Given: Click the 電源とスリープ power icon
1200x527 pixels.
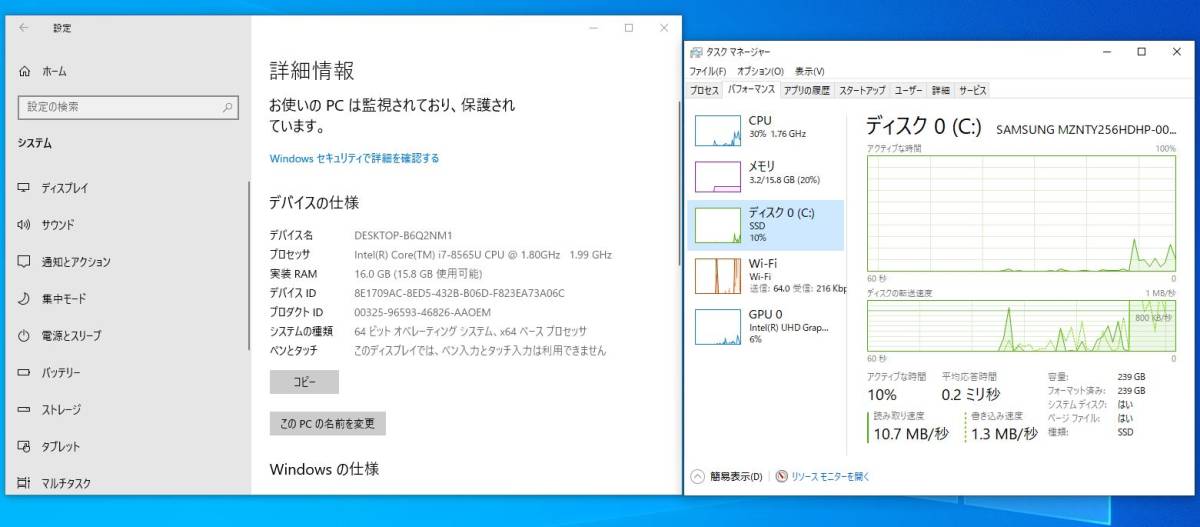Looking at the screenshot, I should [x=24, y=336].
